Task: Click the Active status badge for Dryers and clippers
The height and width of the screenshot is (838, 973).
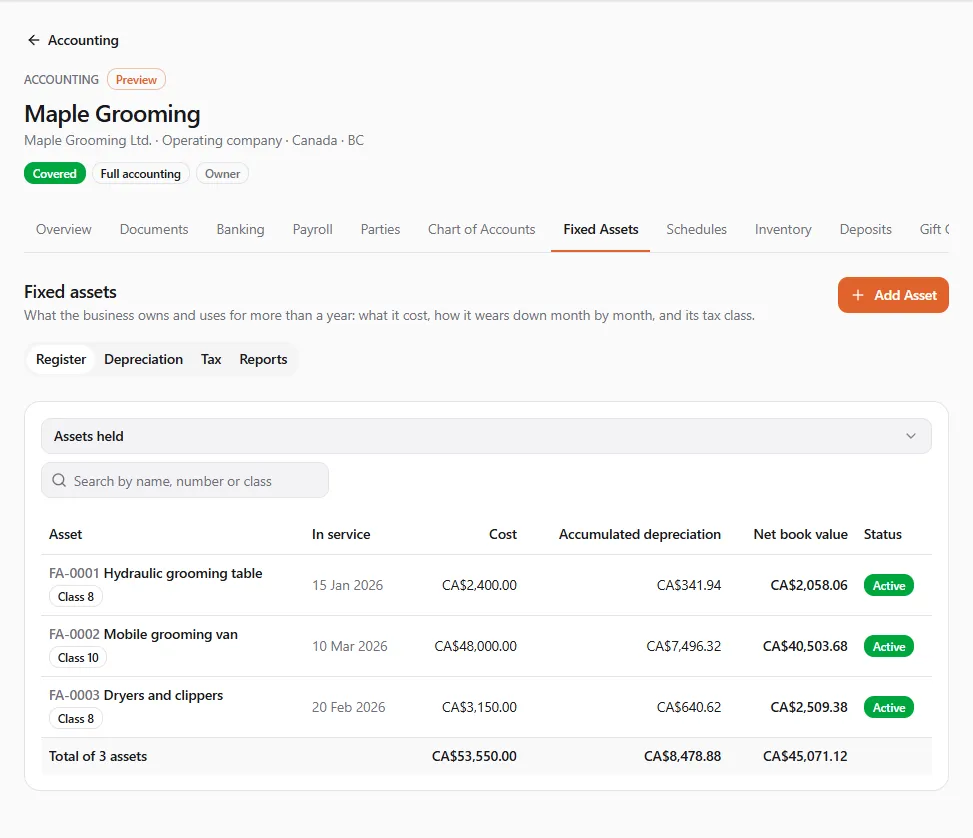Action: (889, 708)
